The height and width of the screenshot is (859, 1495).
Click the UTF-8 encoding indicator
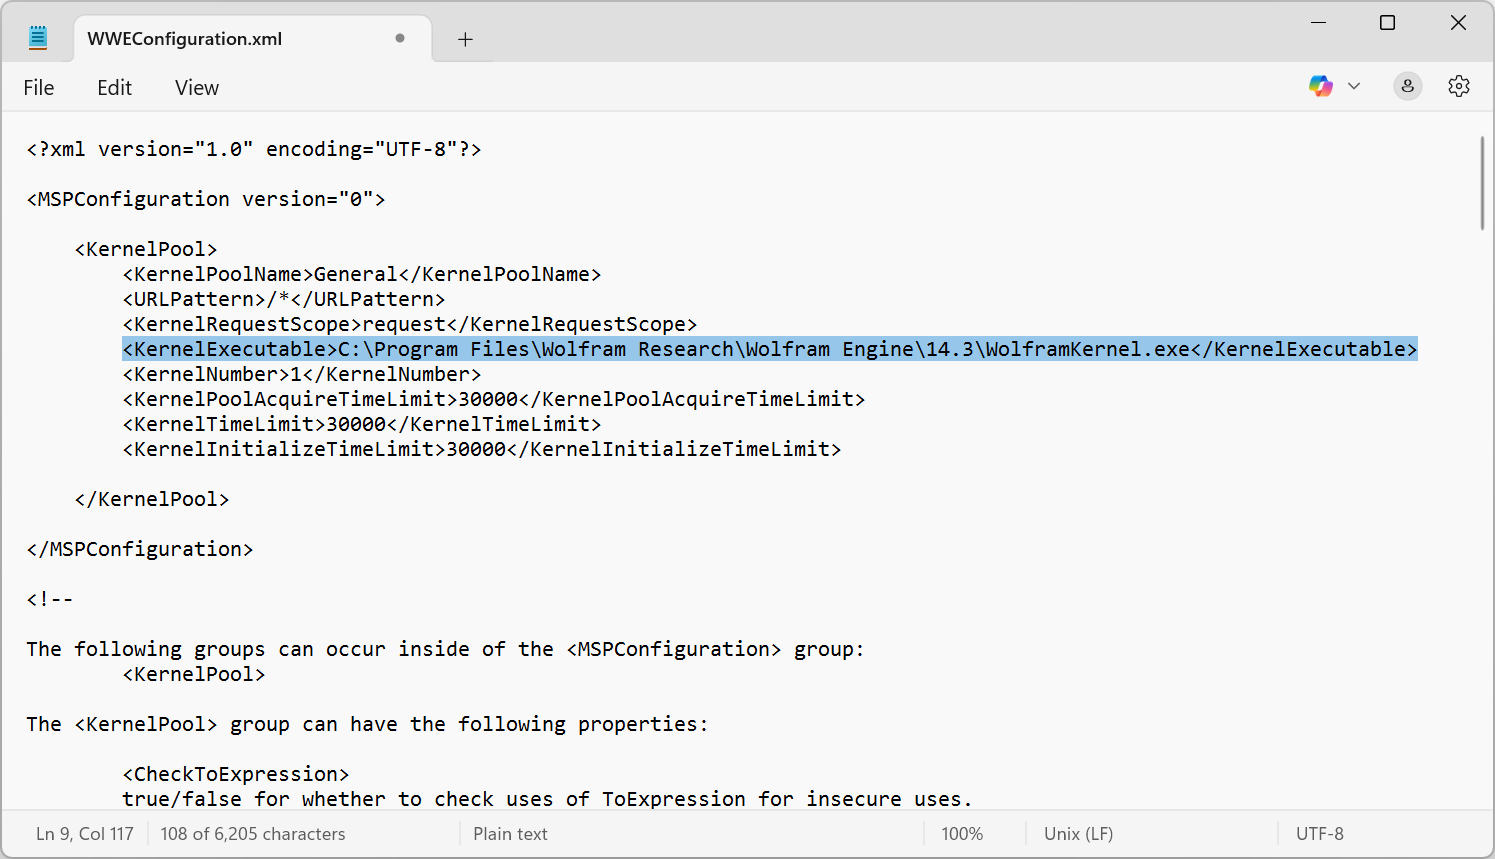pos(1319,834)
